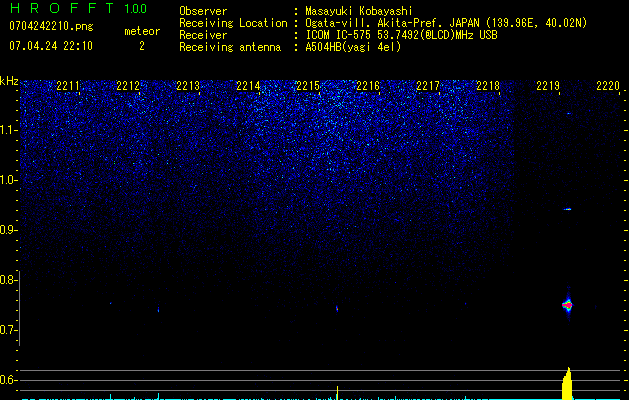Screen dimensions: 629x400
Task: Click time marker 2215
Action: (x=308, y=86)
